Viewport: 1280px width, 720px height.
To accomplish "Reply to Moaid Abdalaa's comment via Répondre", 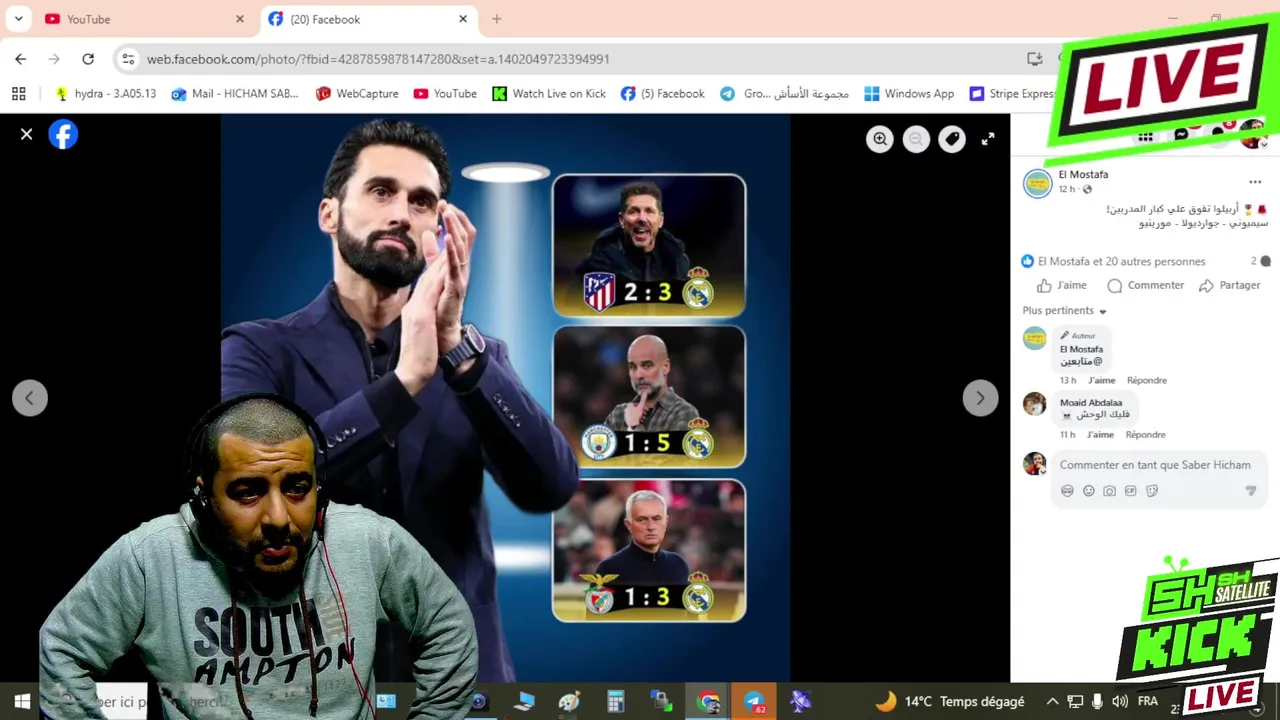I will (1145, 435).
